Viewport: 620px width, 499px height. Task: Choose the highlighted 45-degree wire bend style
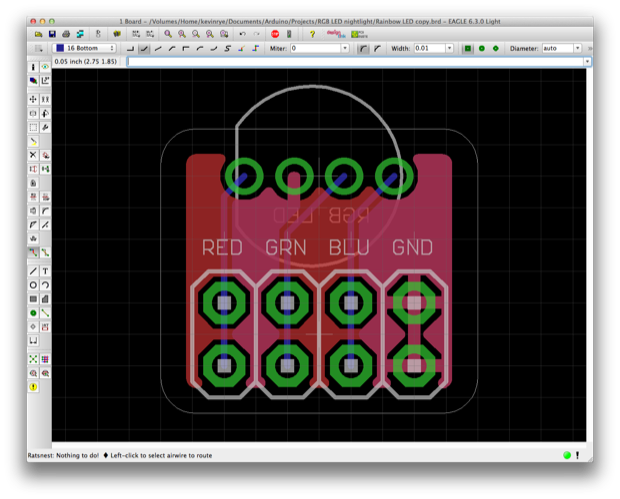pyautogui.click(x=144, y=49)
